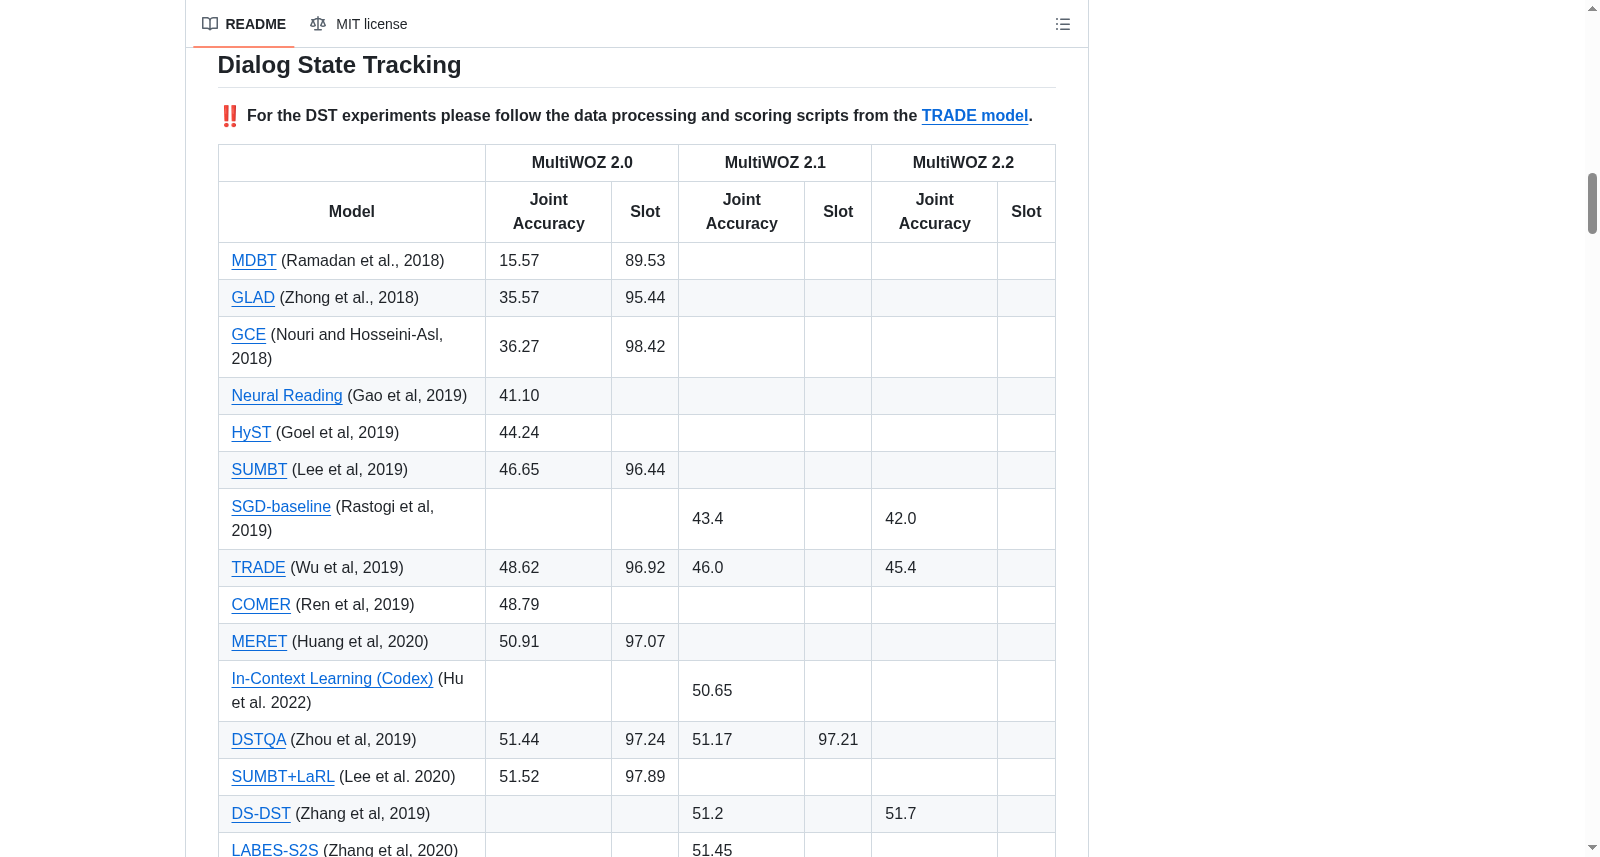The height and width of the screenshot is (857, 1600).
Task: Open the TRADE model link
Action: click(x=975, y=116)
